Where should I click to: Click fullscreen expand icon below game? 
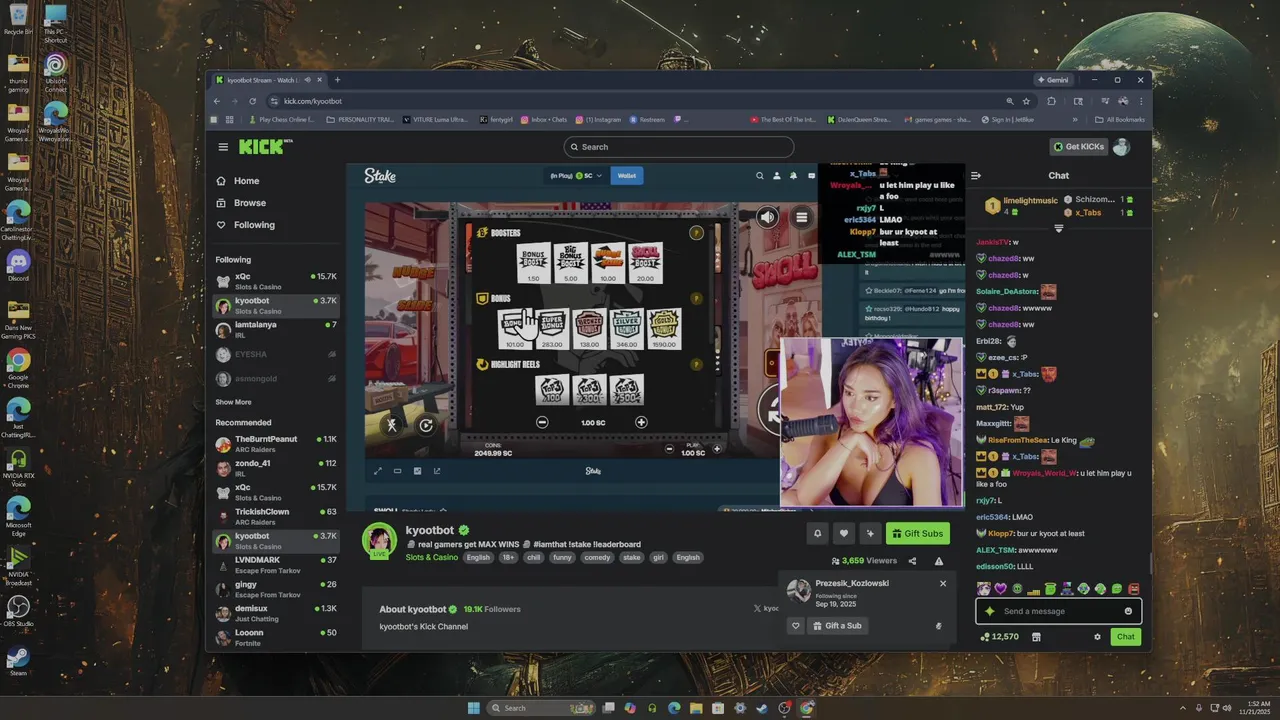pyautogui.click(x=377, y=471)
